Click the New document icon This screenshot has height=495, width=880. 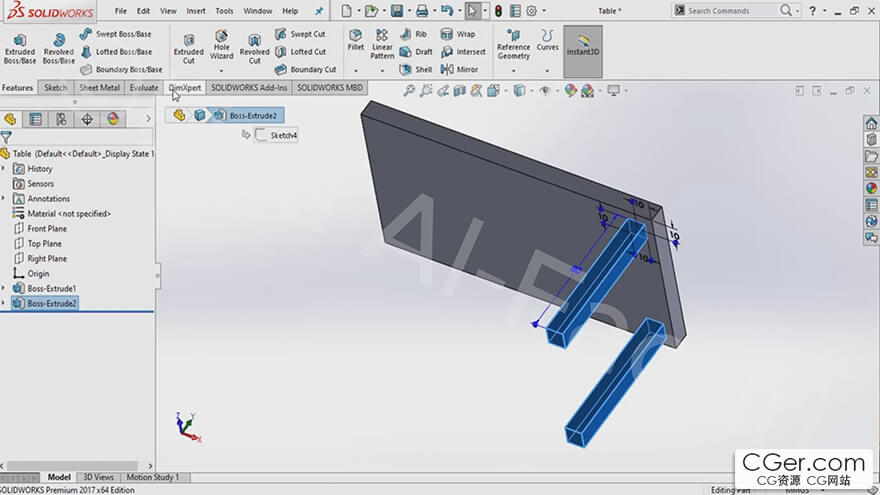pos(346,11)
